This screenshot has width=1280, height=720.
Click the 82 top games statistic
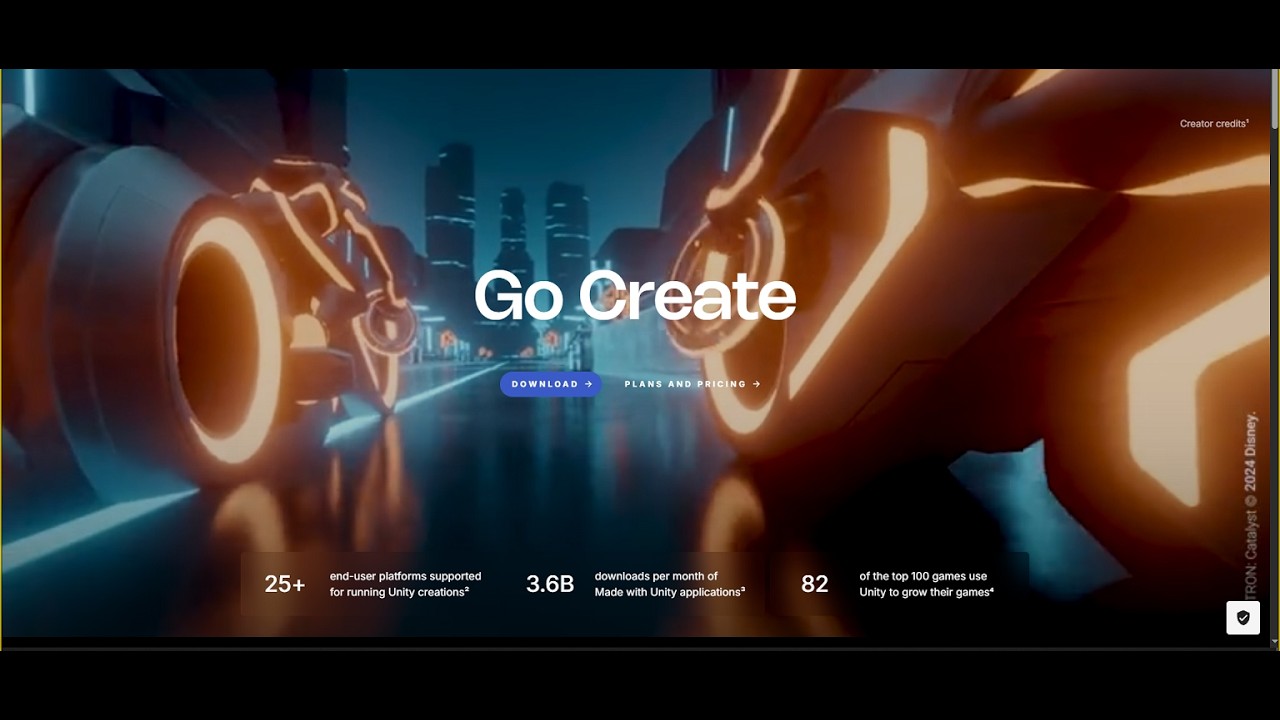tap(815, 584)
